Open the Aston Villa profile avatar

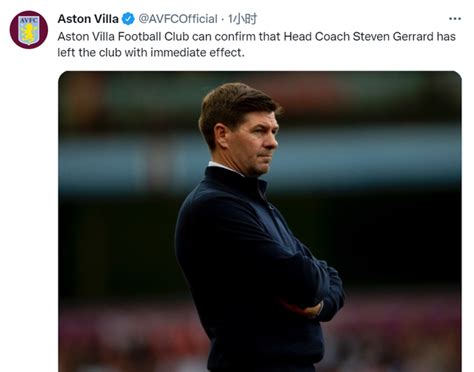(x=29, y=30)
